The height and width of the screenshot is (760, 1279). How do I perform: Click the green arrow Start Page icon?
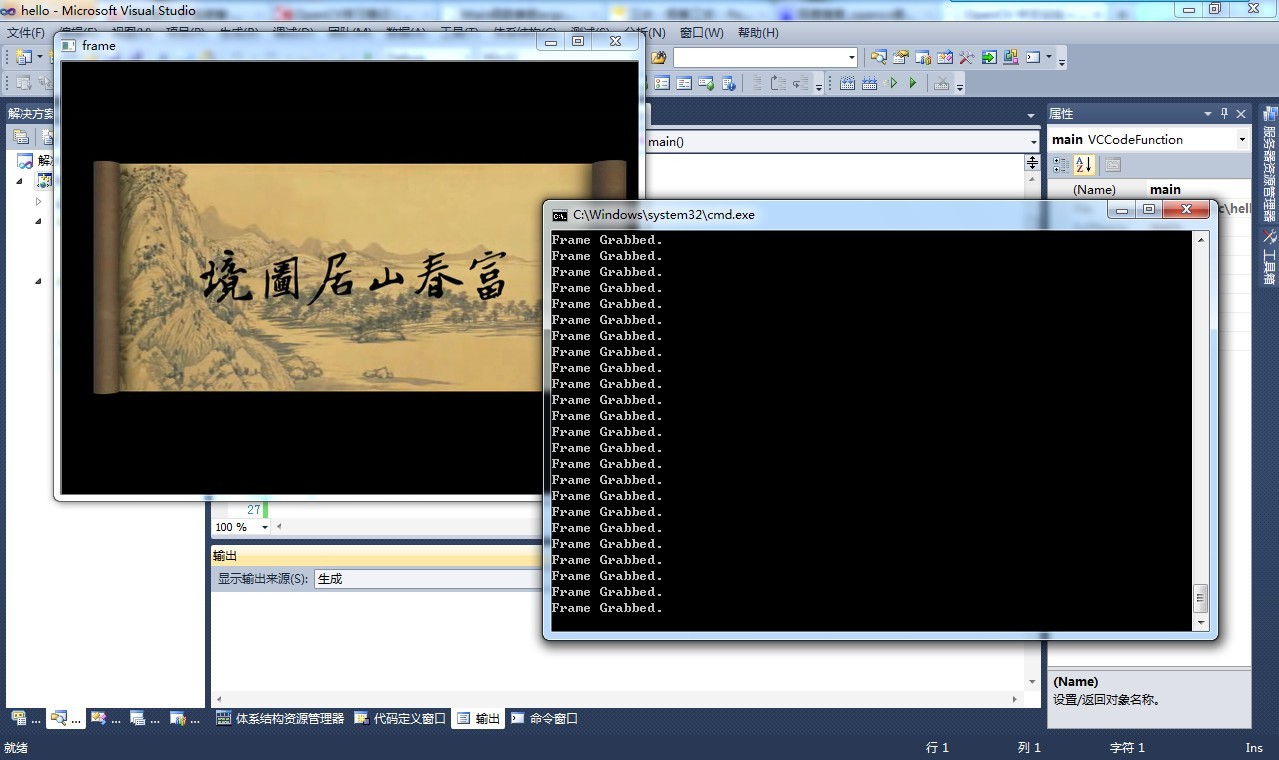pos(989,57)
